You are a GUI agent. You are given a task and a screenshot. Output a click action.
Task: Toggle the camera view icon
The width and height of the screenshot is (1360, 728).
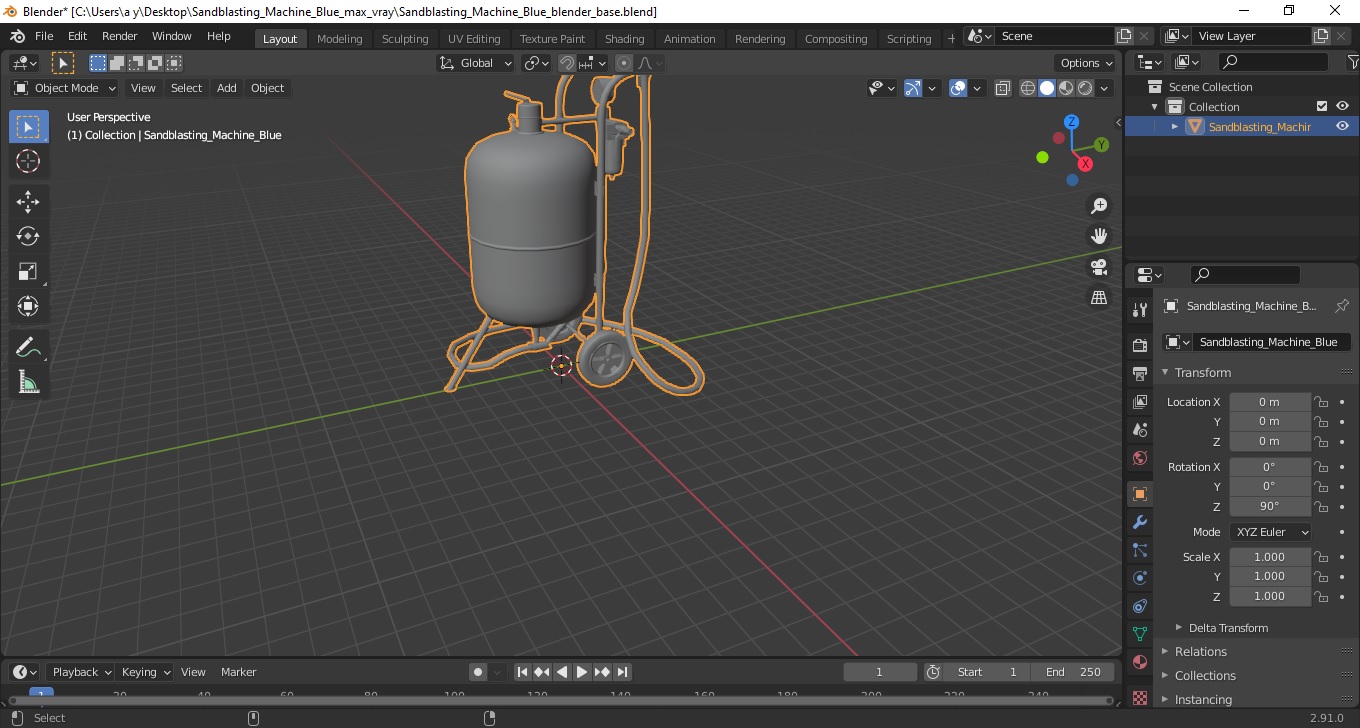click(1099, 267)
